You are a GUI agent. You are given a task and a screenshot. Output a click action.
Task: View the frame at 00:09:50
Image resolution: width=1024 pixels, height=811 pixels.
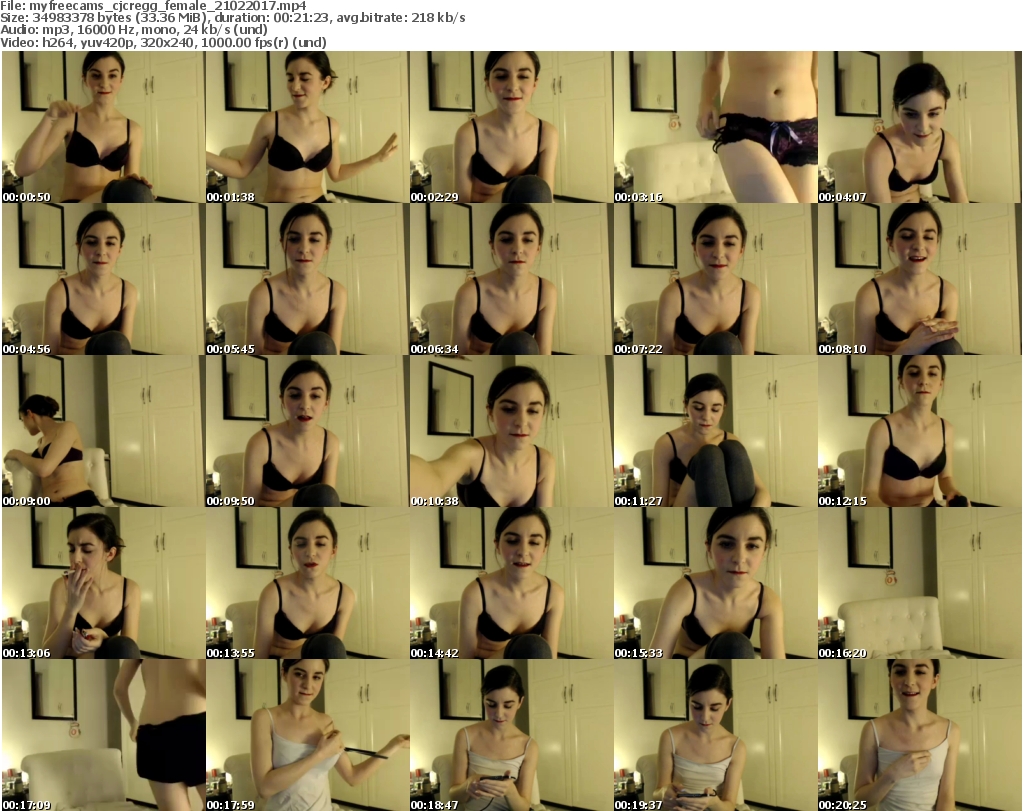click(307, 432)
